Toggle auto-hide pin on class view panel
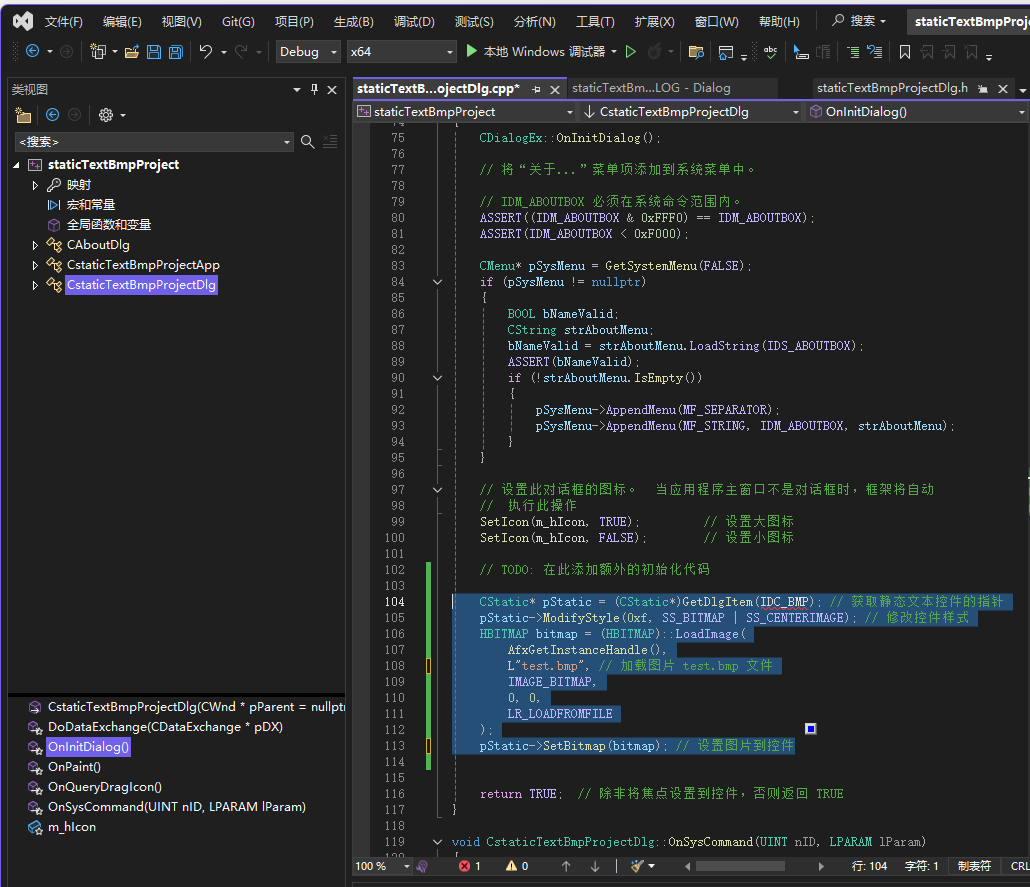 315,89
